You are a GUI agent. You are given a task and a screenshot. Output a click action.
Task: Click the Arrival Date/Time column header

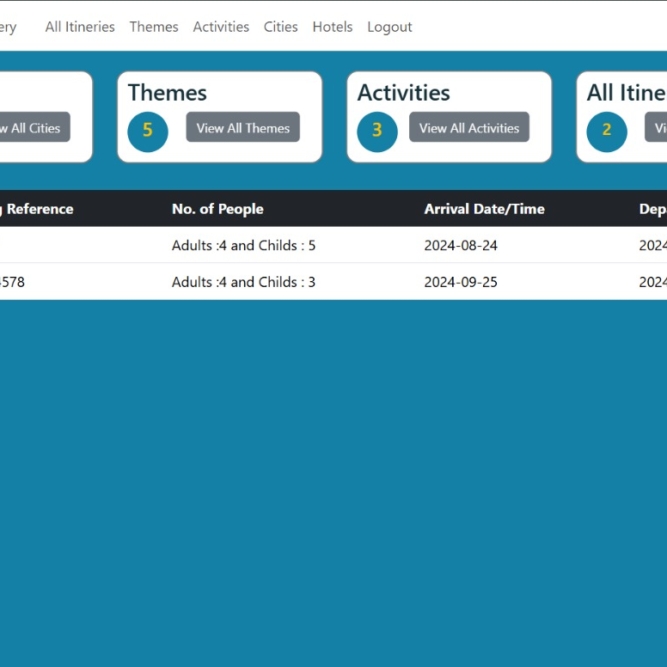tap(484, 209)
